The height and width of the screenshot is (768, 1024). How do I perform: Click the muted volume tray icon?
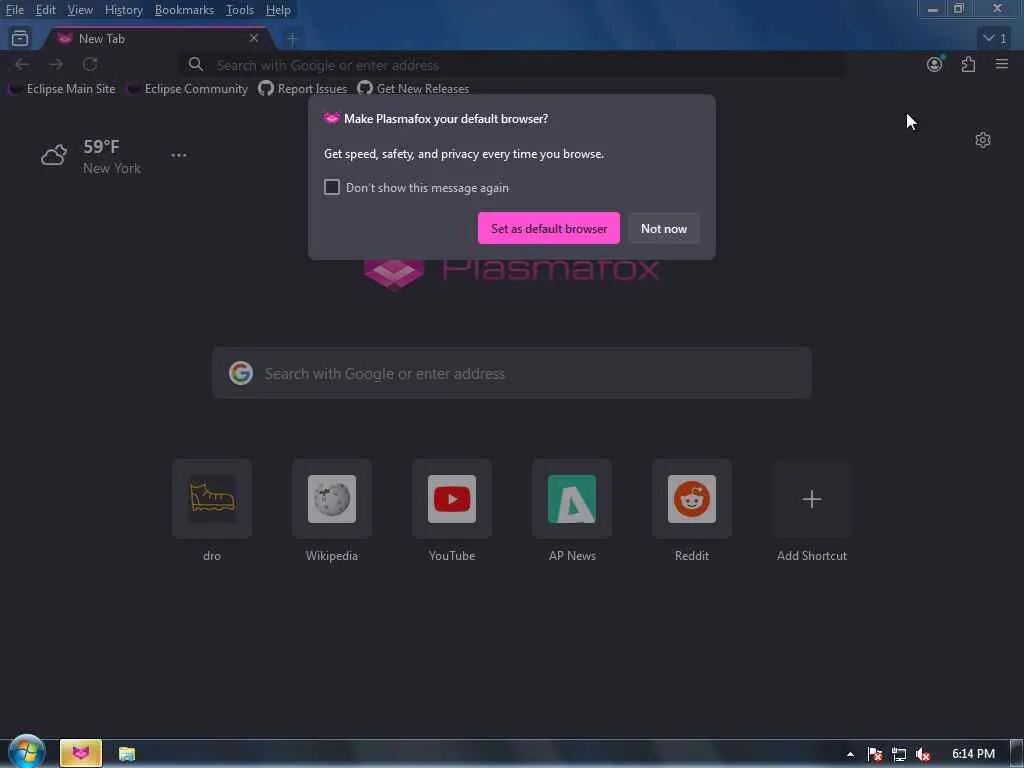click(922, 754)
